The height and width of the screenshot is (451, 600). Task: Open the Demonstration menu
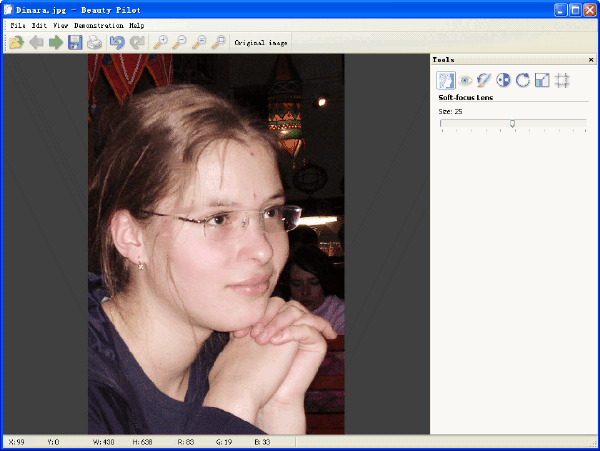pos(98,25)
